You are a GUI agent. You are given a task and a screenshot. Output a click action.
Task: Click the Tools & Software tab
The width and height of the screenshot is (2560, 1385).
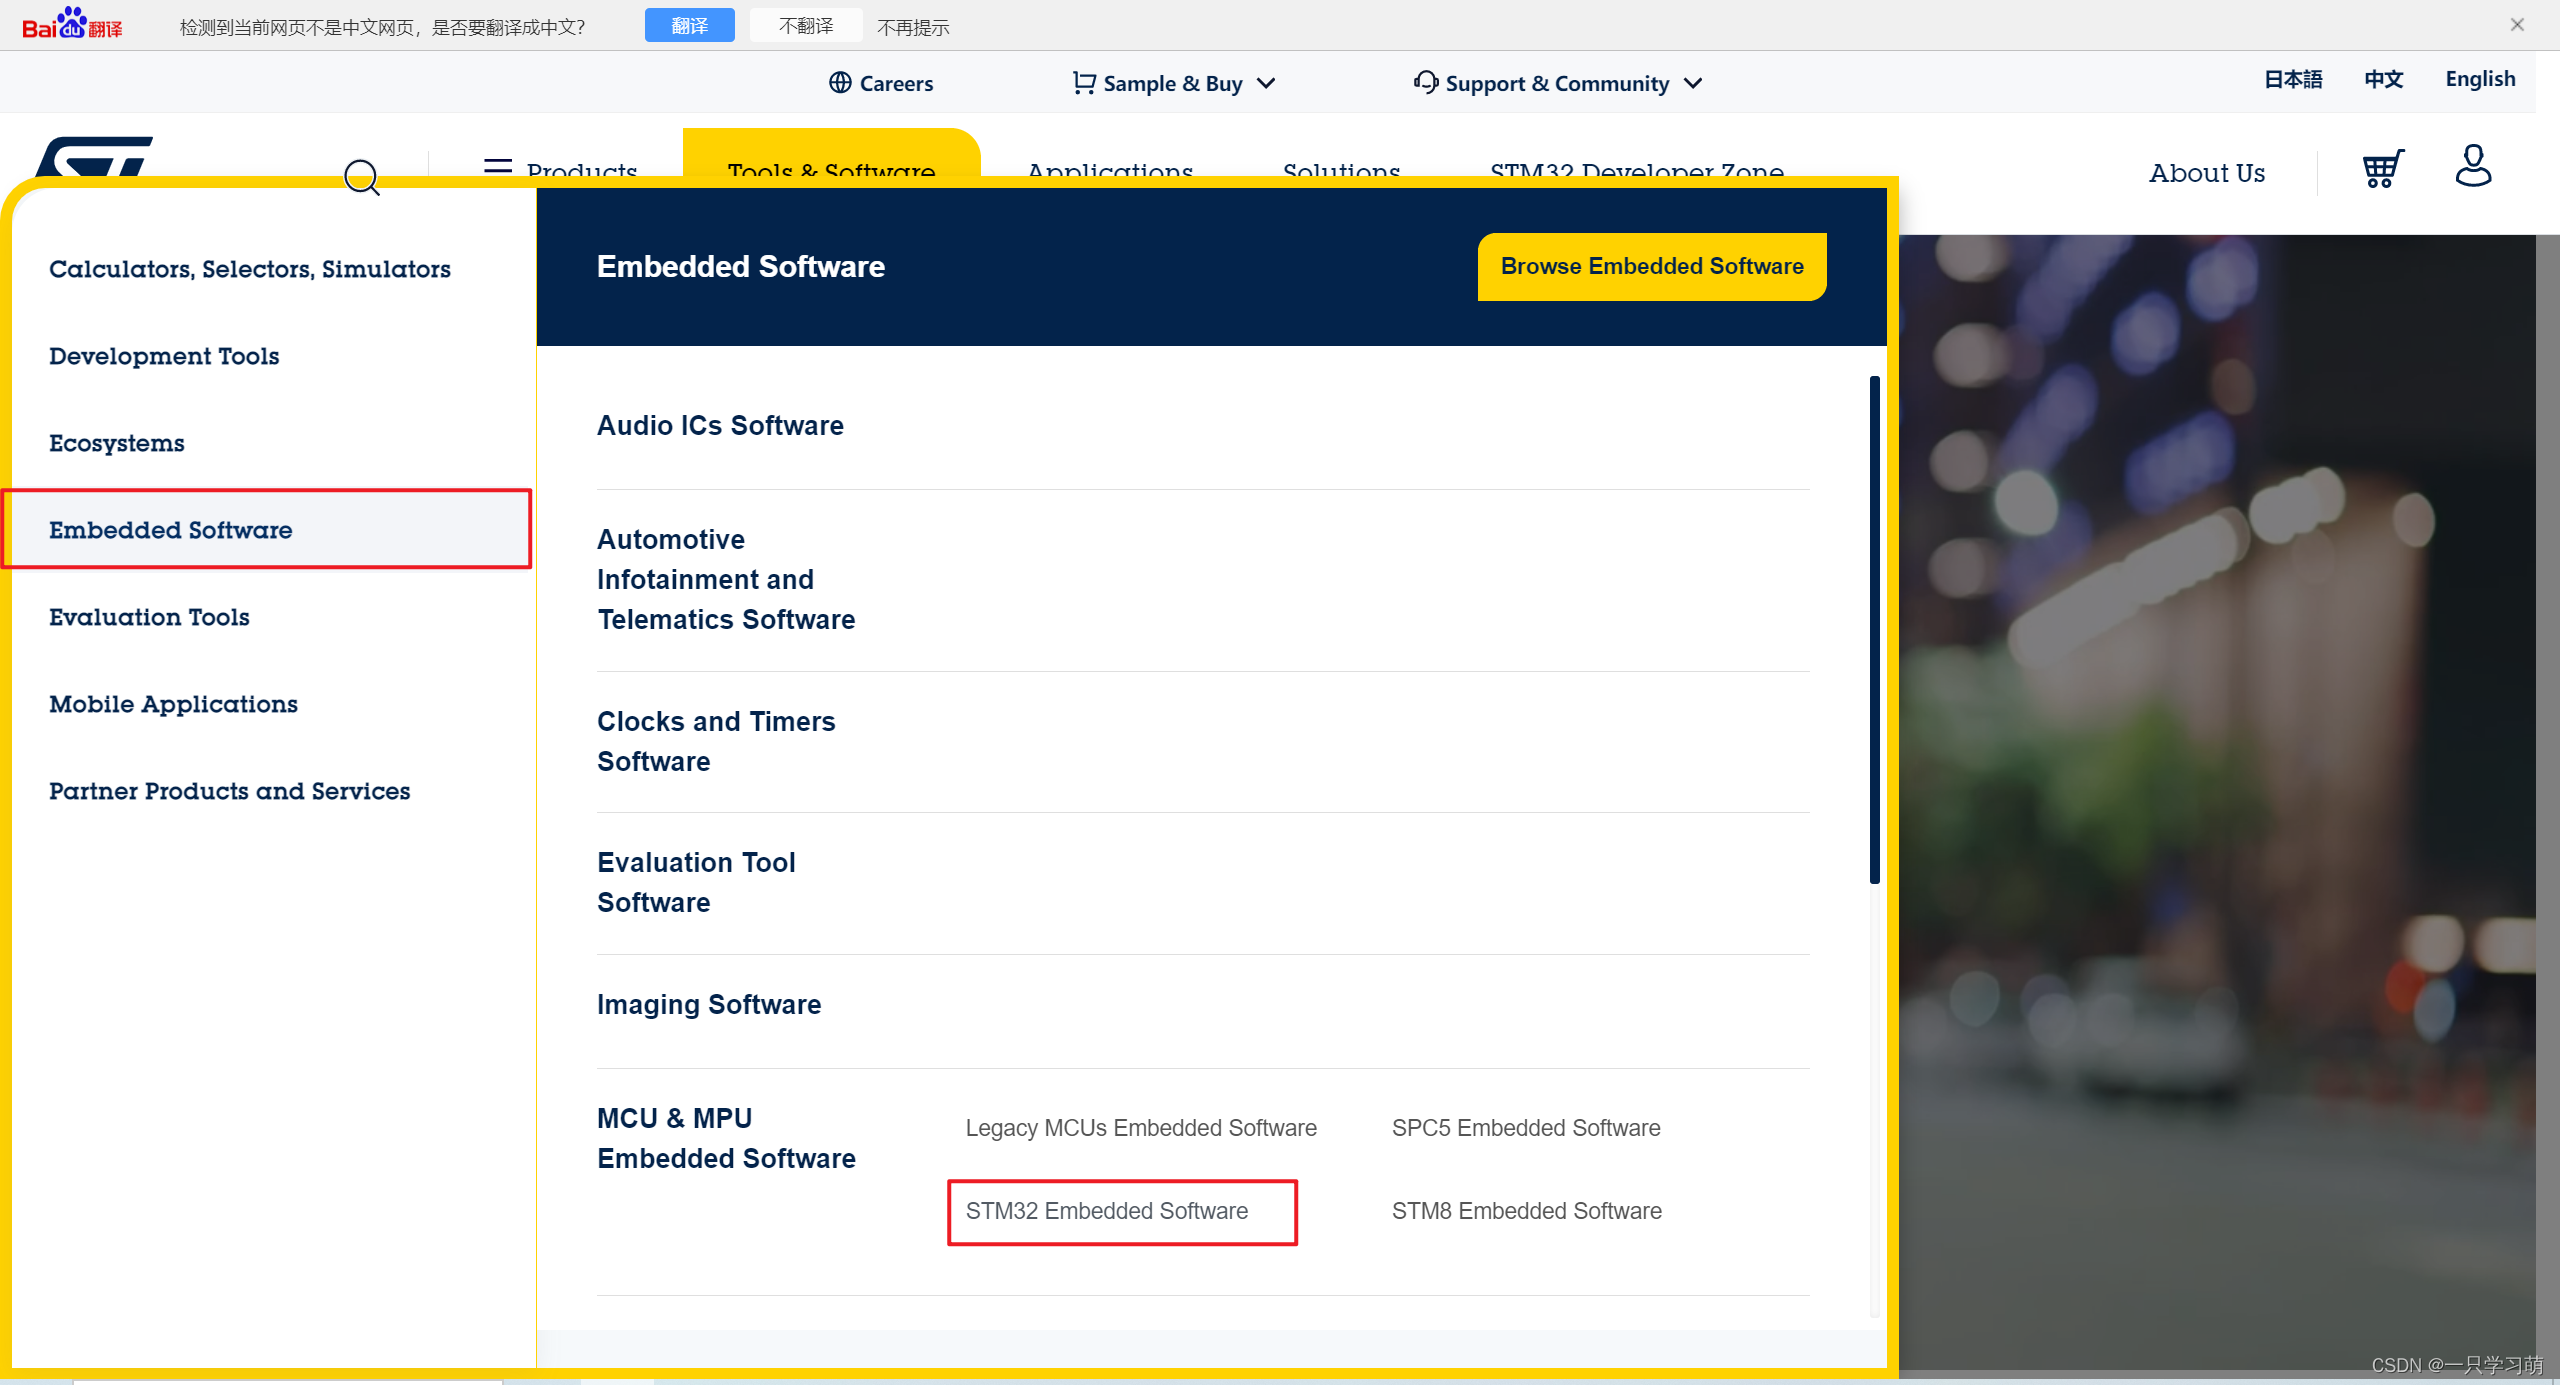point(831,169)
